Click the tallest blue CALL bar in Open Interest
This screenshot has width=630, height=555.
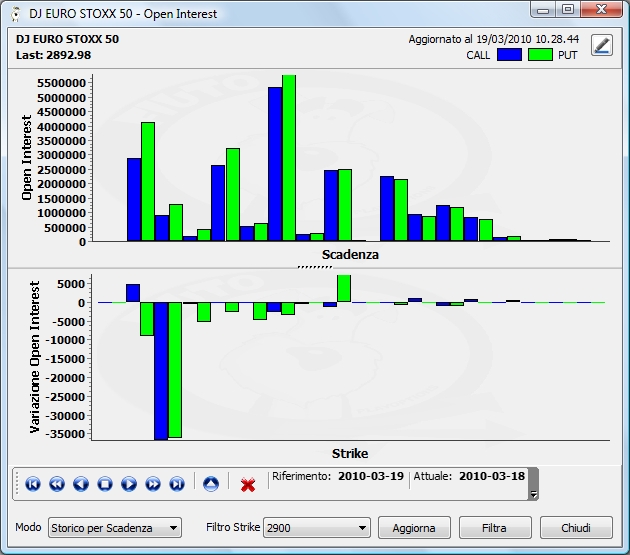[x=275, y=164]
